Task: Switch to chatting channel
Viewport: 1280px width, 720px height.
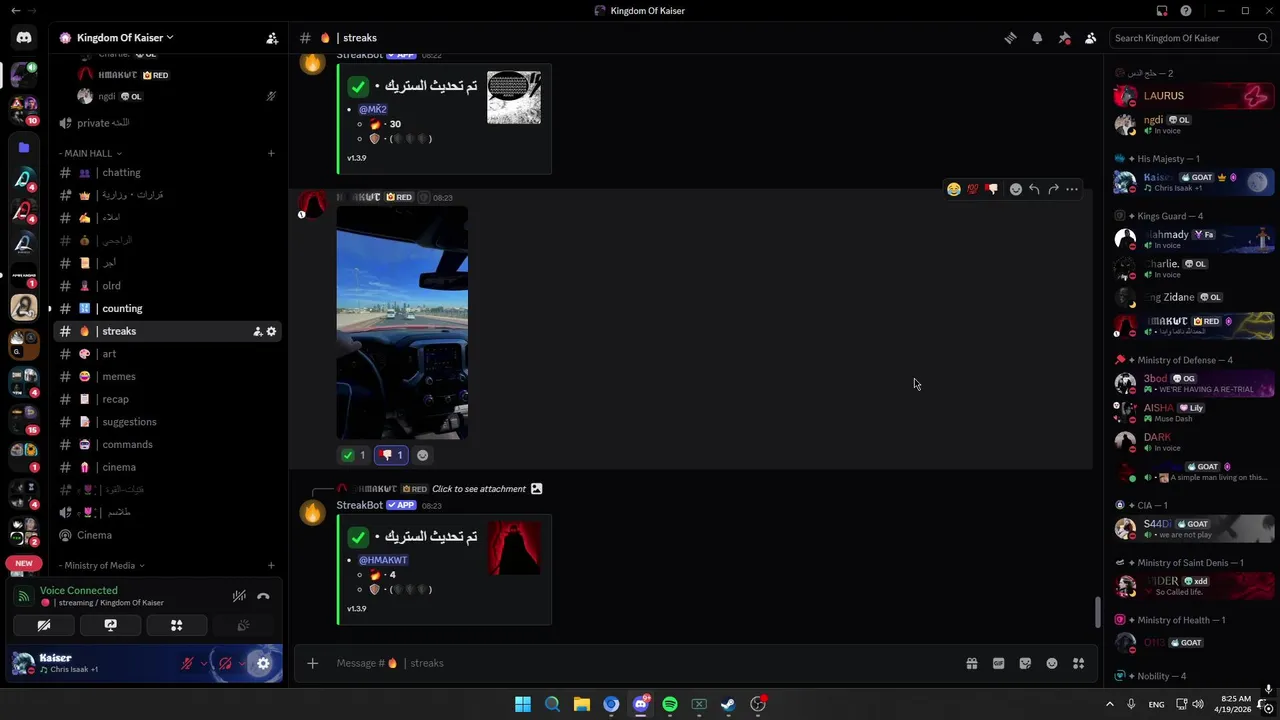Action: click(167, 172)
